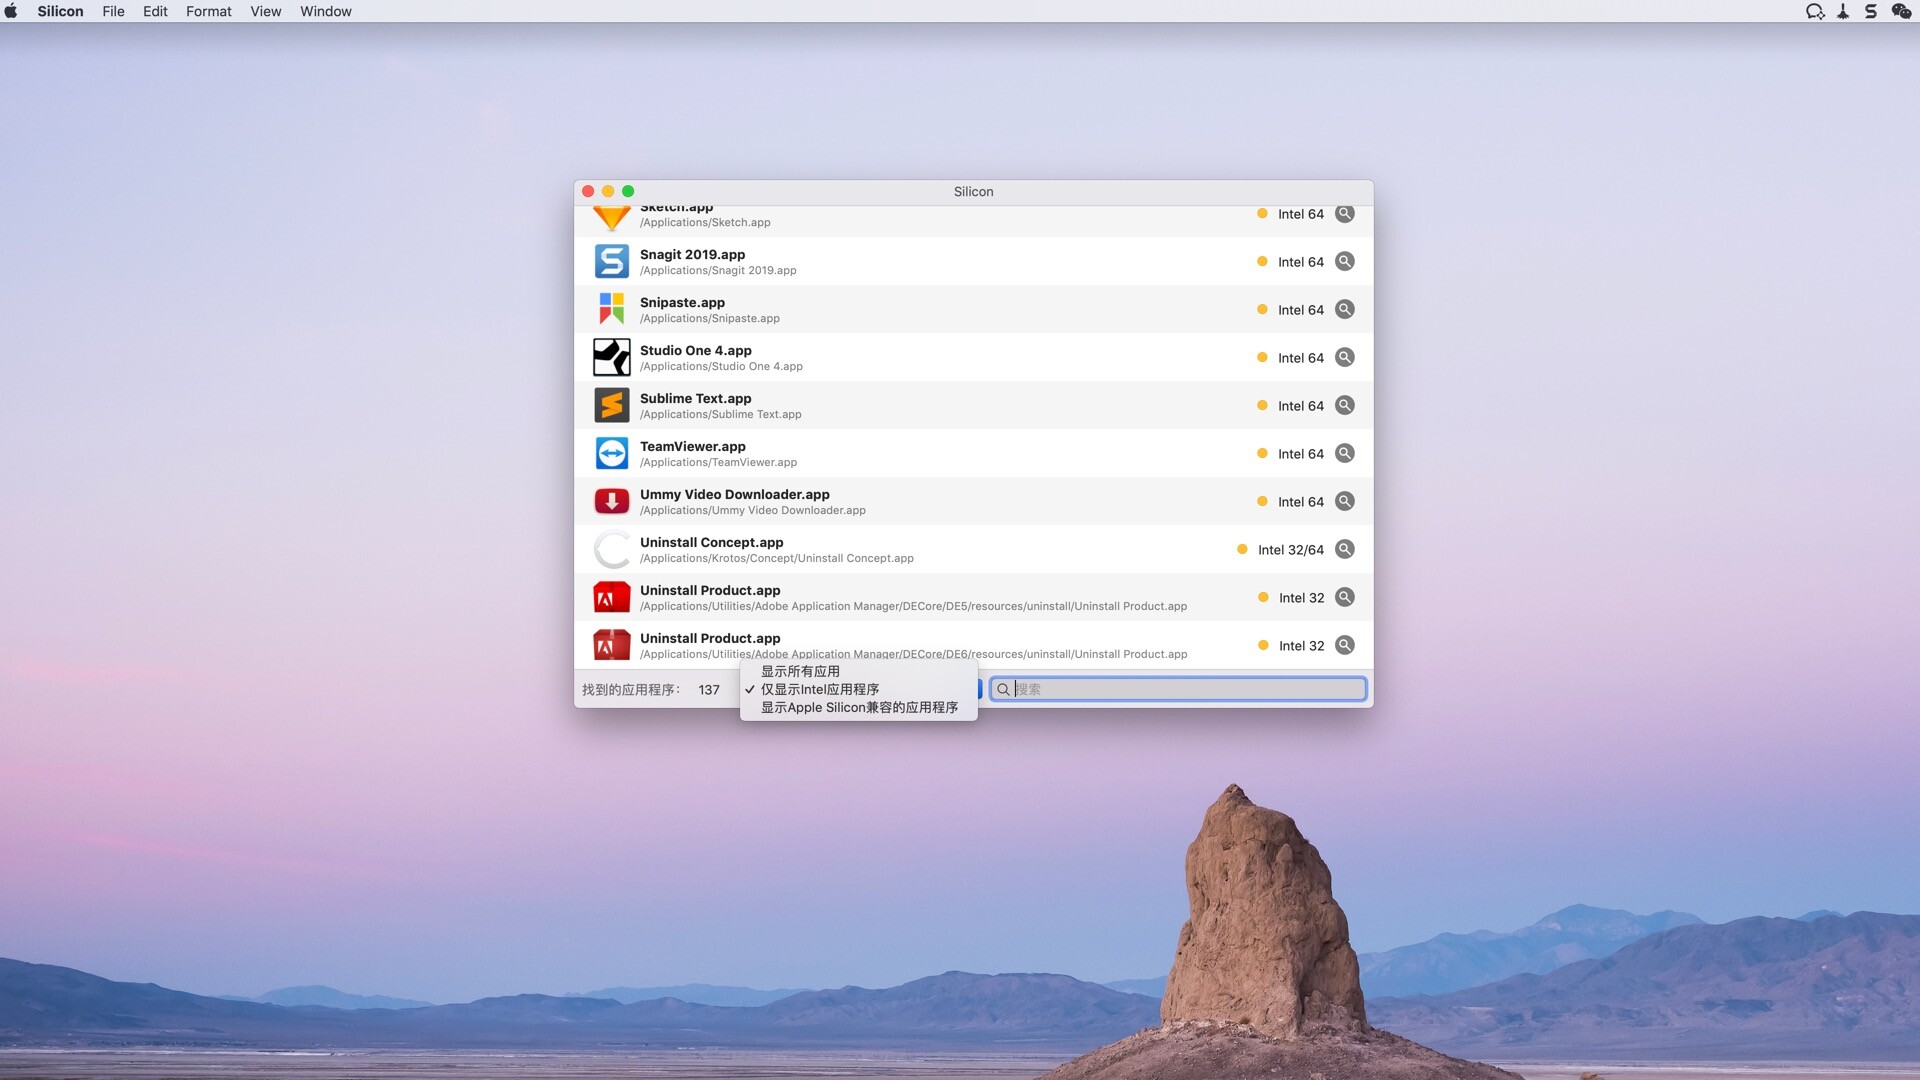This screenshot has height=1080, width=1920.
Task: Click the Intel 32/64 label for Uninstall Concept
Action: click(1290, 550)
